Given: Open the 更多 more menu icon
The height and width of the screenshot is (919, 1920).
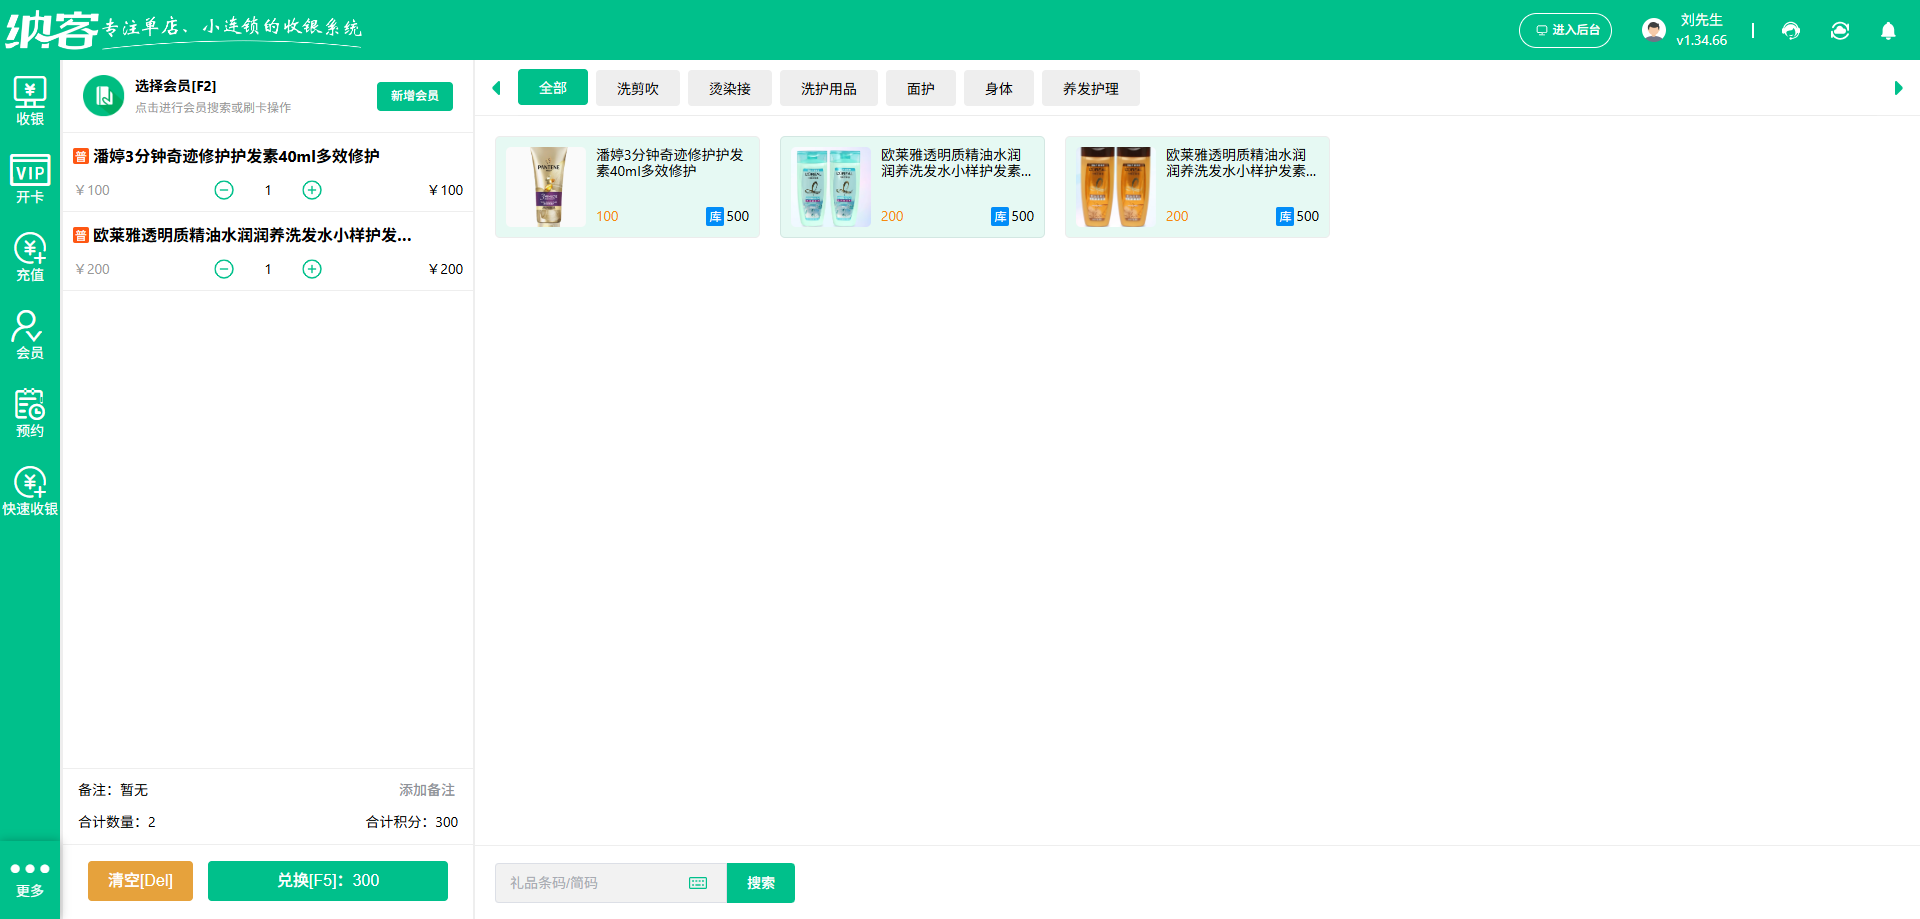Looking at the screenshot, I should coord(30,879).
